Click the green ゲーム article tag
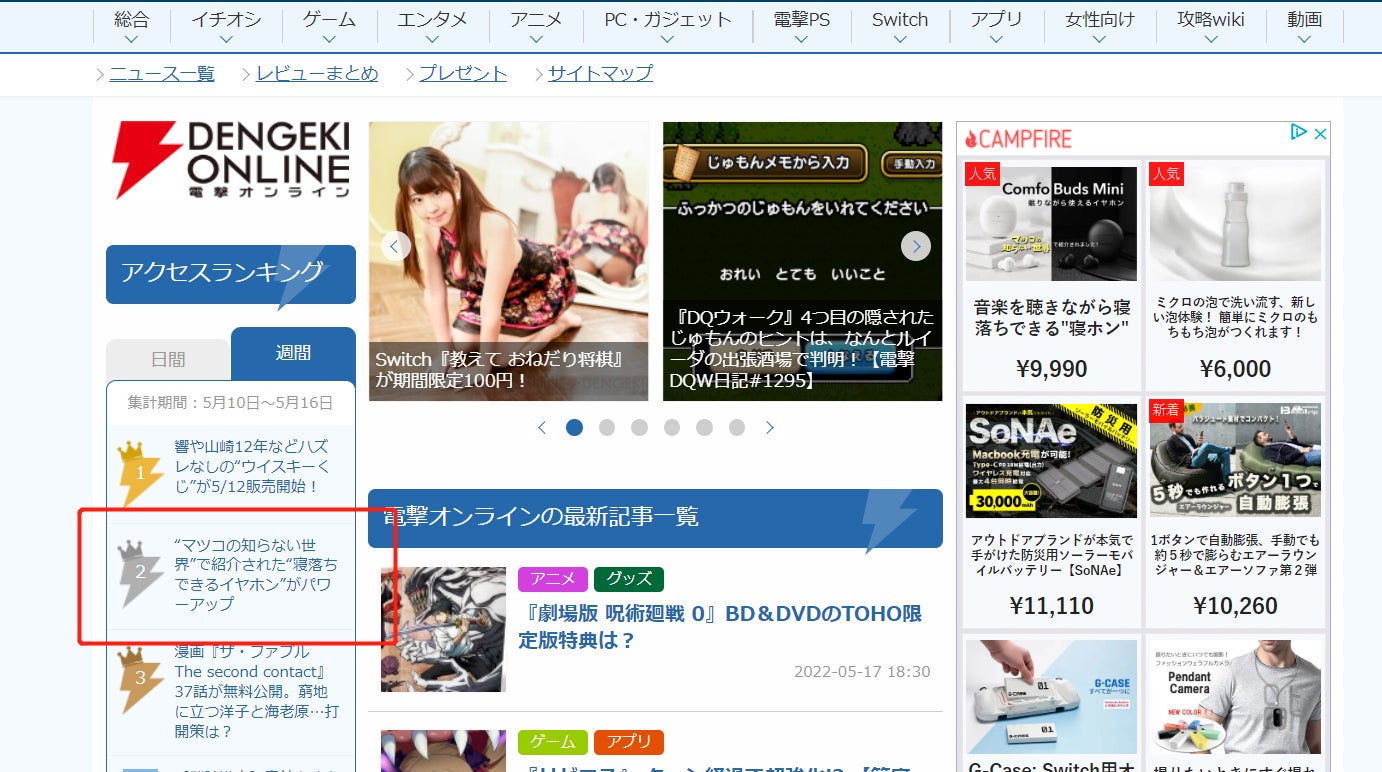Image resolution: width=1382 pixels, height=772 pixels. click(553, 743)
